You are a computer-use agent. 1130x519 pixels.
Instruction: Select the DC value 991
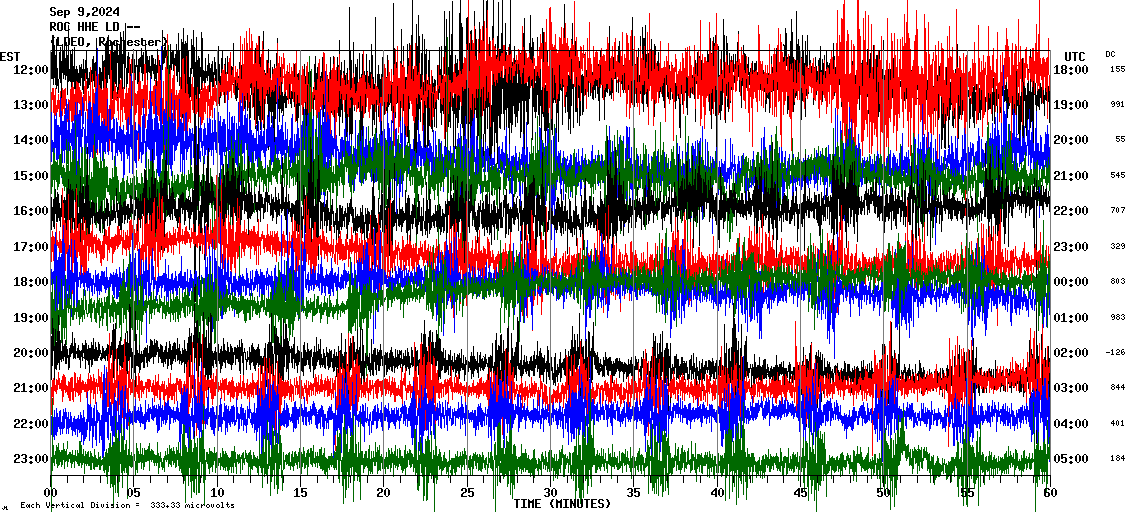pyautogui.click(x=1117, y=105)
